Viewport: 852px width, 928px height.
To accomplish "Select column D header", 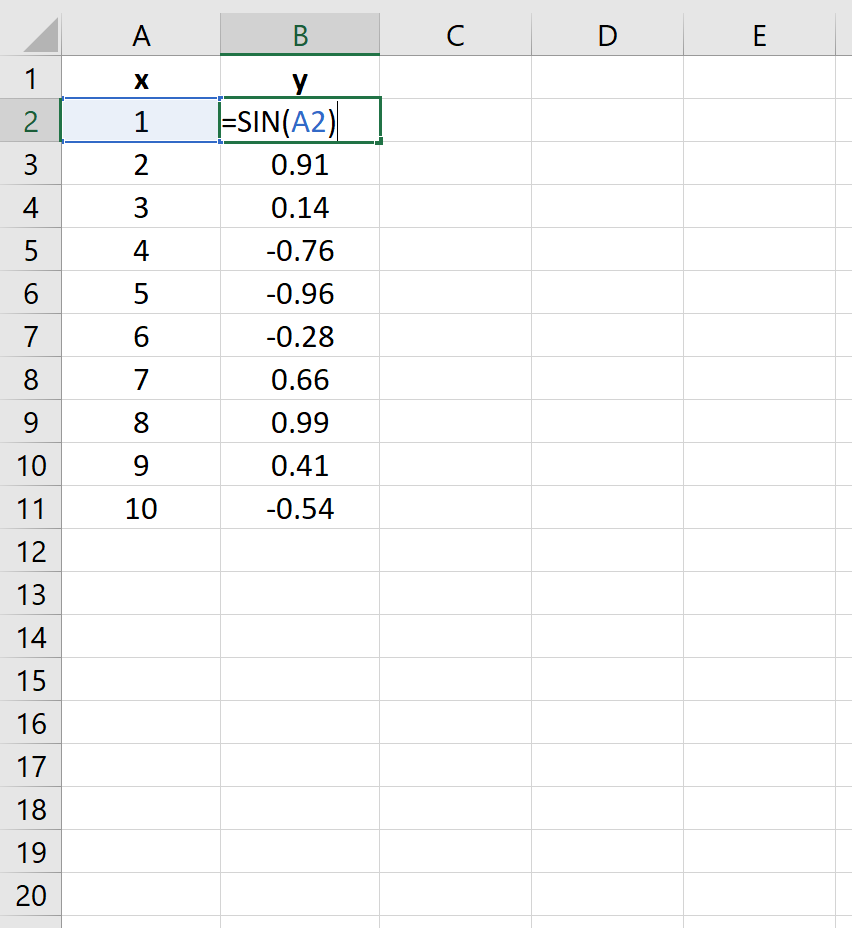I will pyautogui.click(x=607, y=36).
